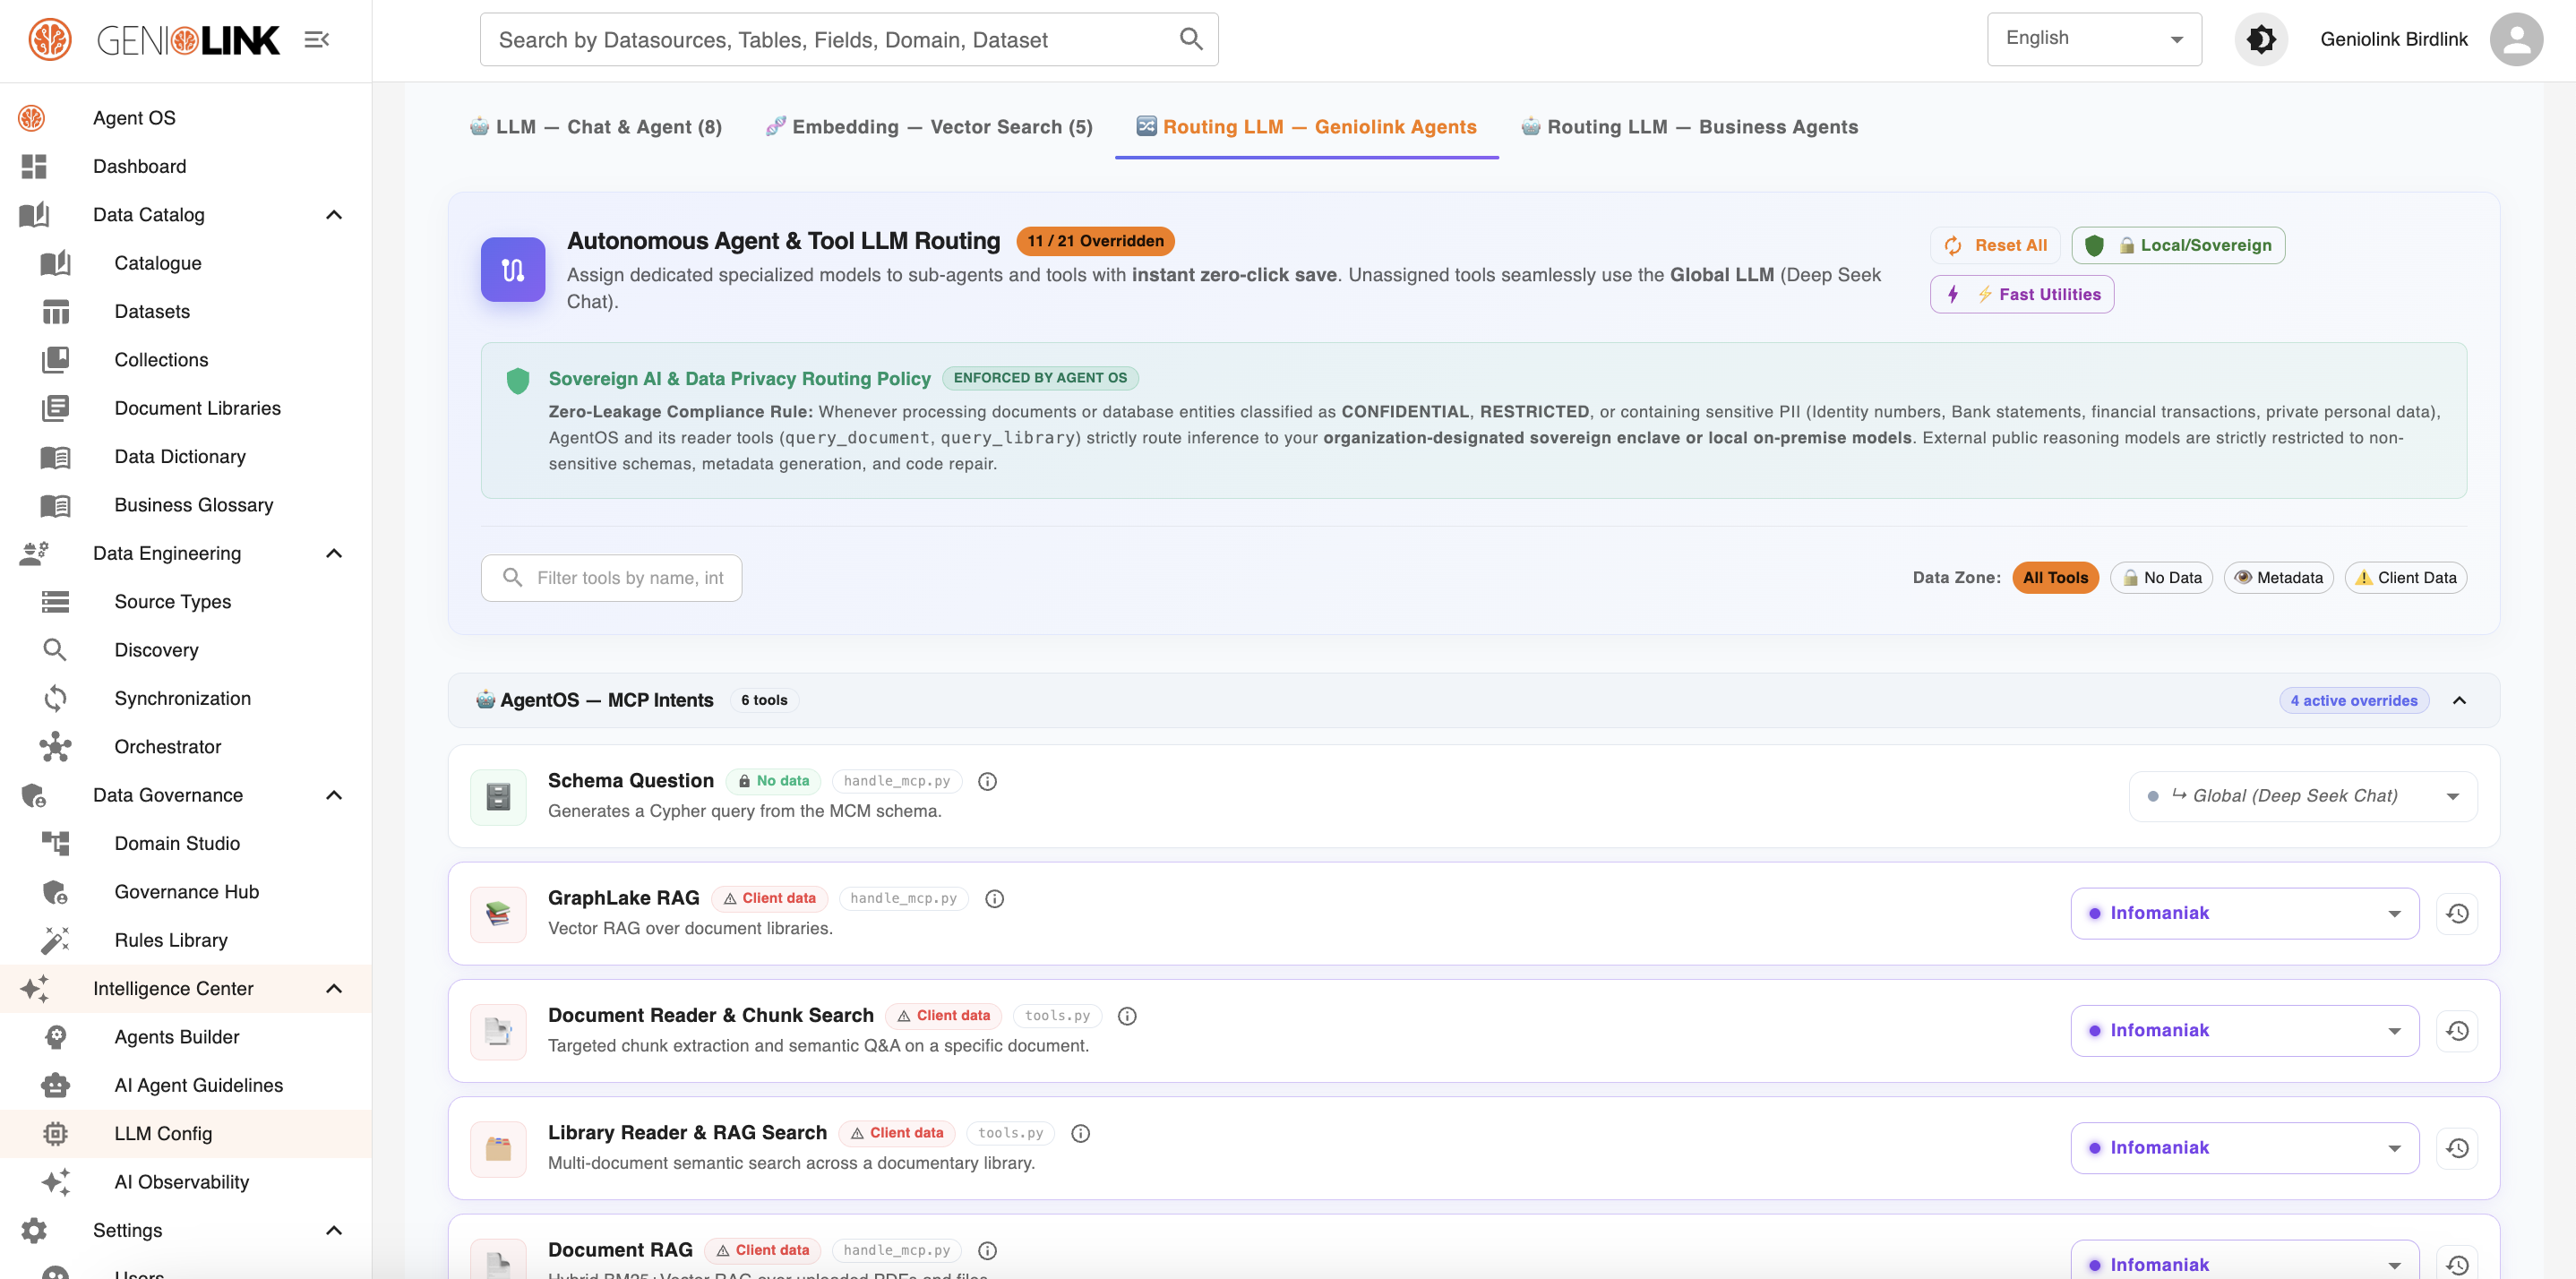Focus the global datasource search field

click(849, 40)
